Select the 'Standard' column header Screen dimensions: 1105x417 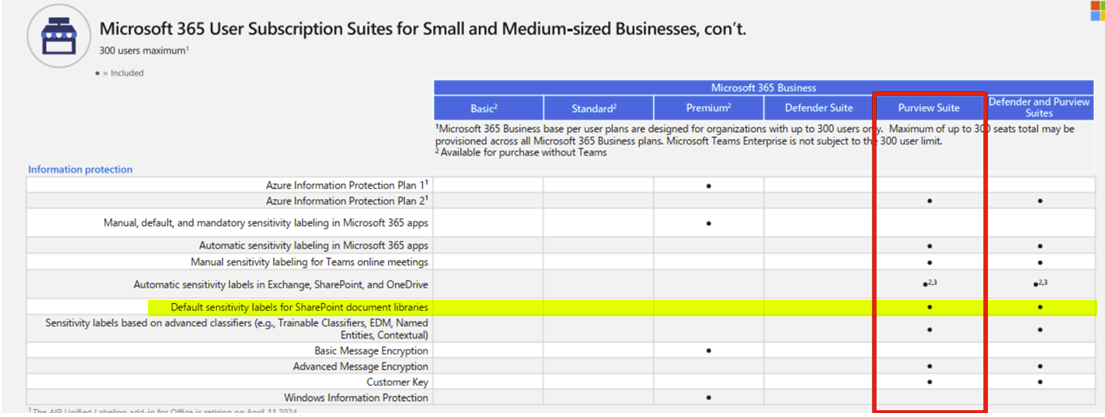click(x=598, y=108)
